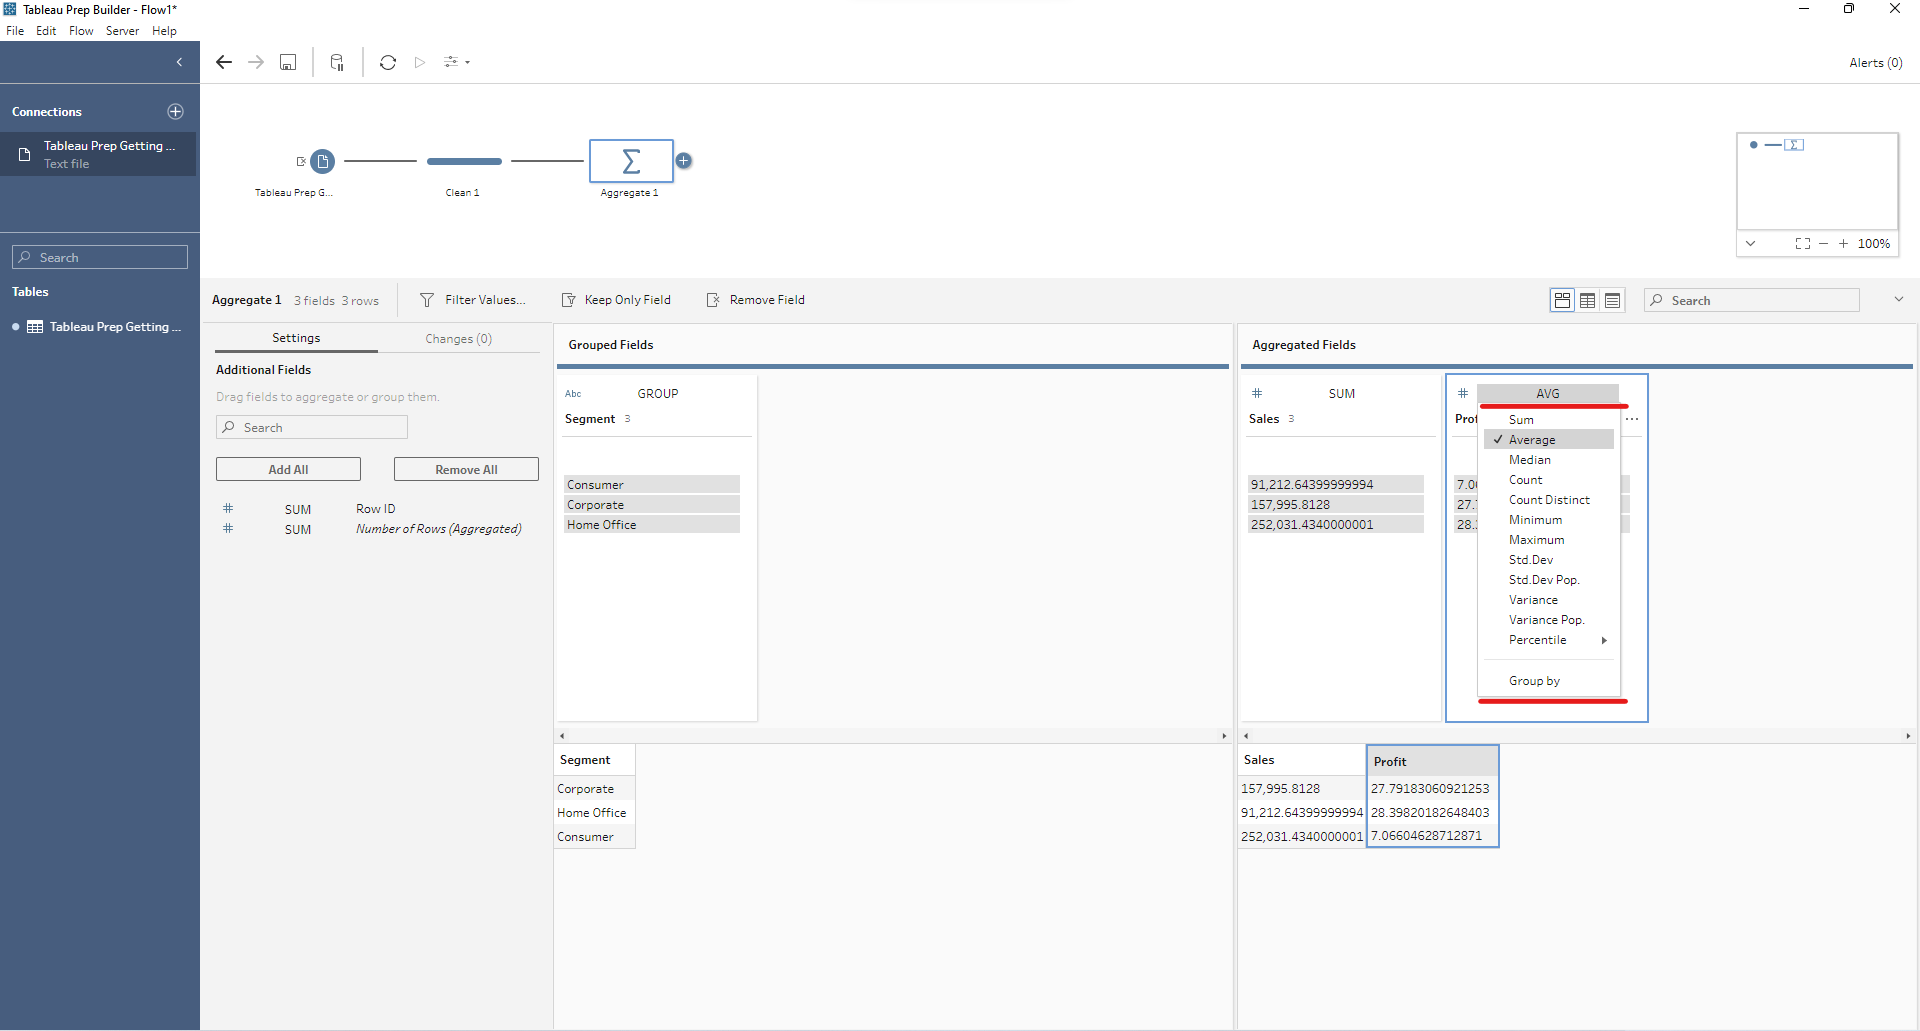This screenshot has width=1920, height=1031.
Task: Click Remove Field button
Action: pos(755,300)
